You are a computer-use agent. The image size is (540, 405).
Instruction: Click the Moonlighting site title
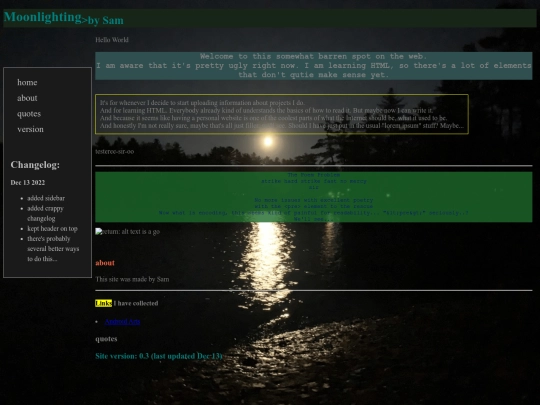coord(42,17)
